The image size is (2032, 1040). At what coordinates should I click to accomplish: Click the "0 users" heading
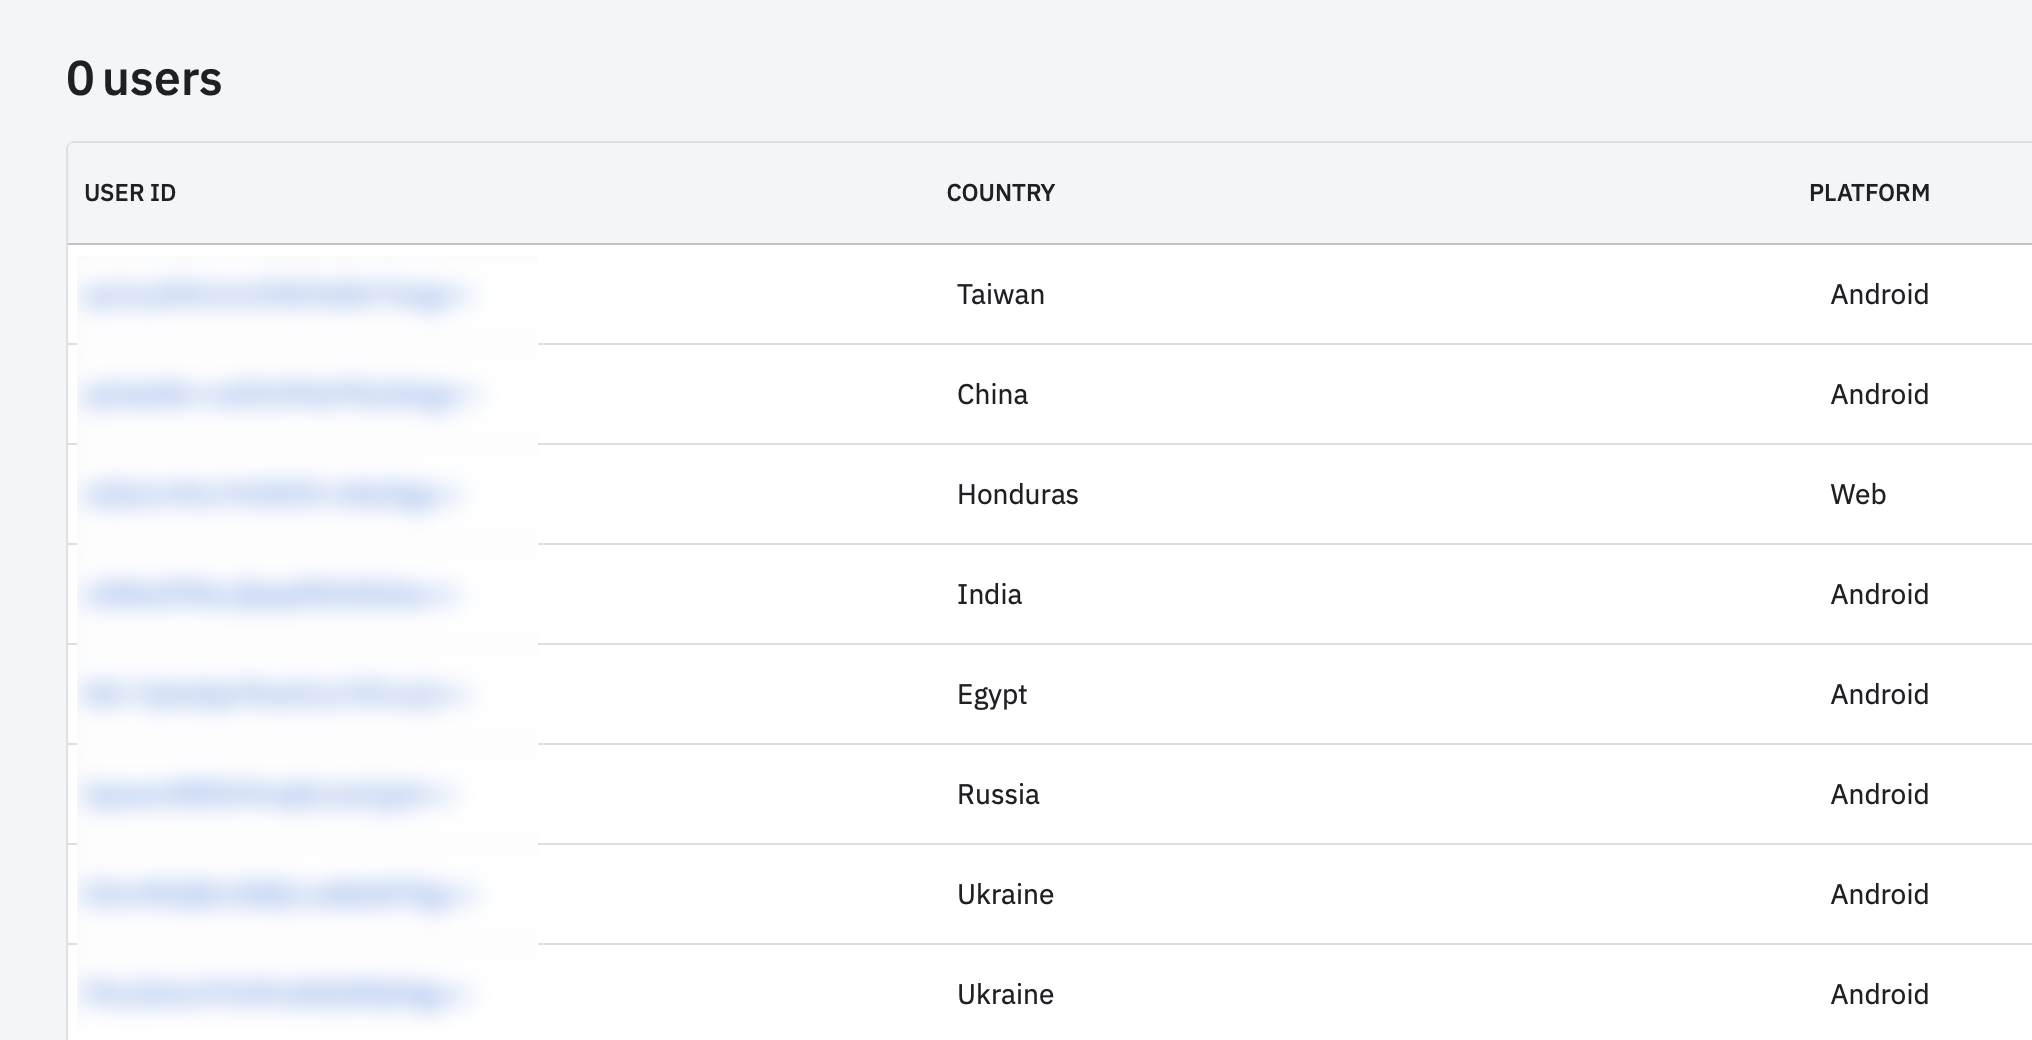coord(144,79)
